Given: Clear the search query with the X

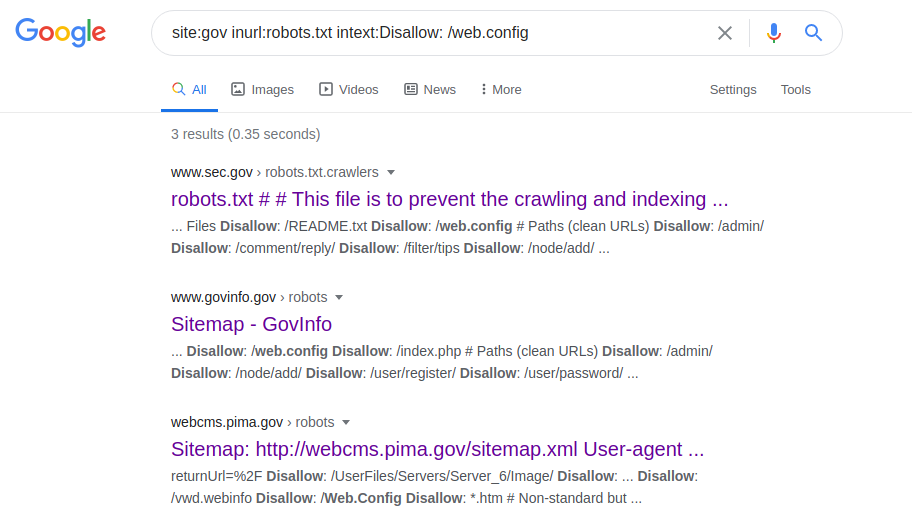Looking at the screenshot, I should (725, 33).
